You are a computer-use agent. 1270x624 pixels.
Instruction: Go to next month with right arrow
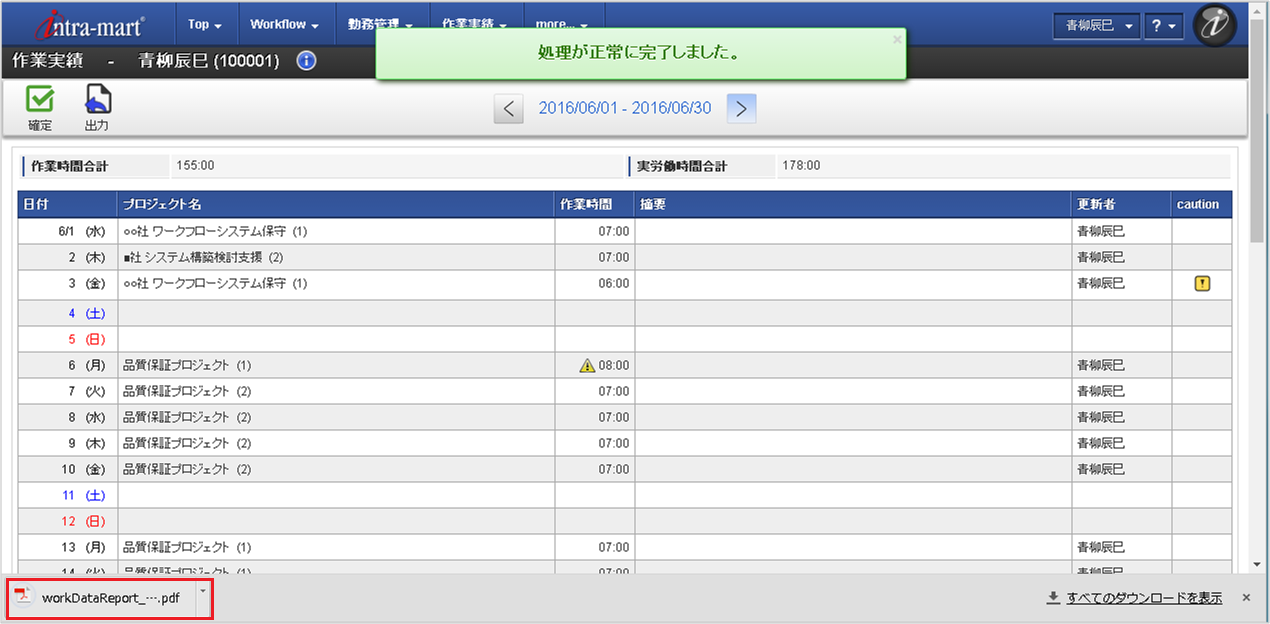[x=741, y=109]
